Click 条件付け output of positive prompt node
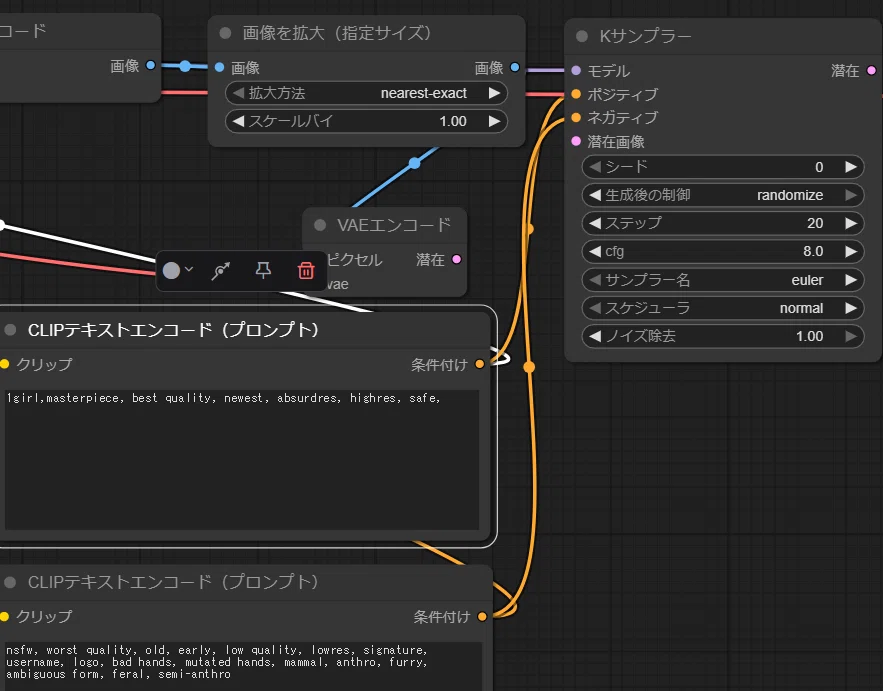 coord(479,364)
